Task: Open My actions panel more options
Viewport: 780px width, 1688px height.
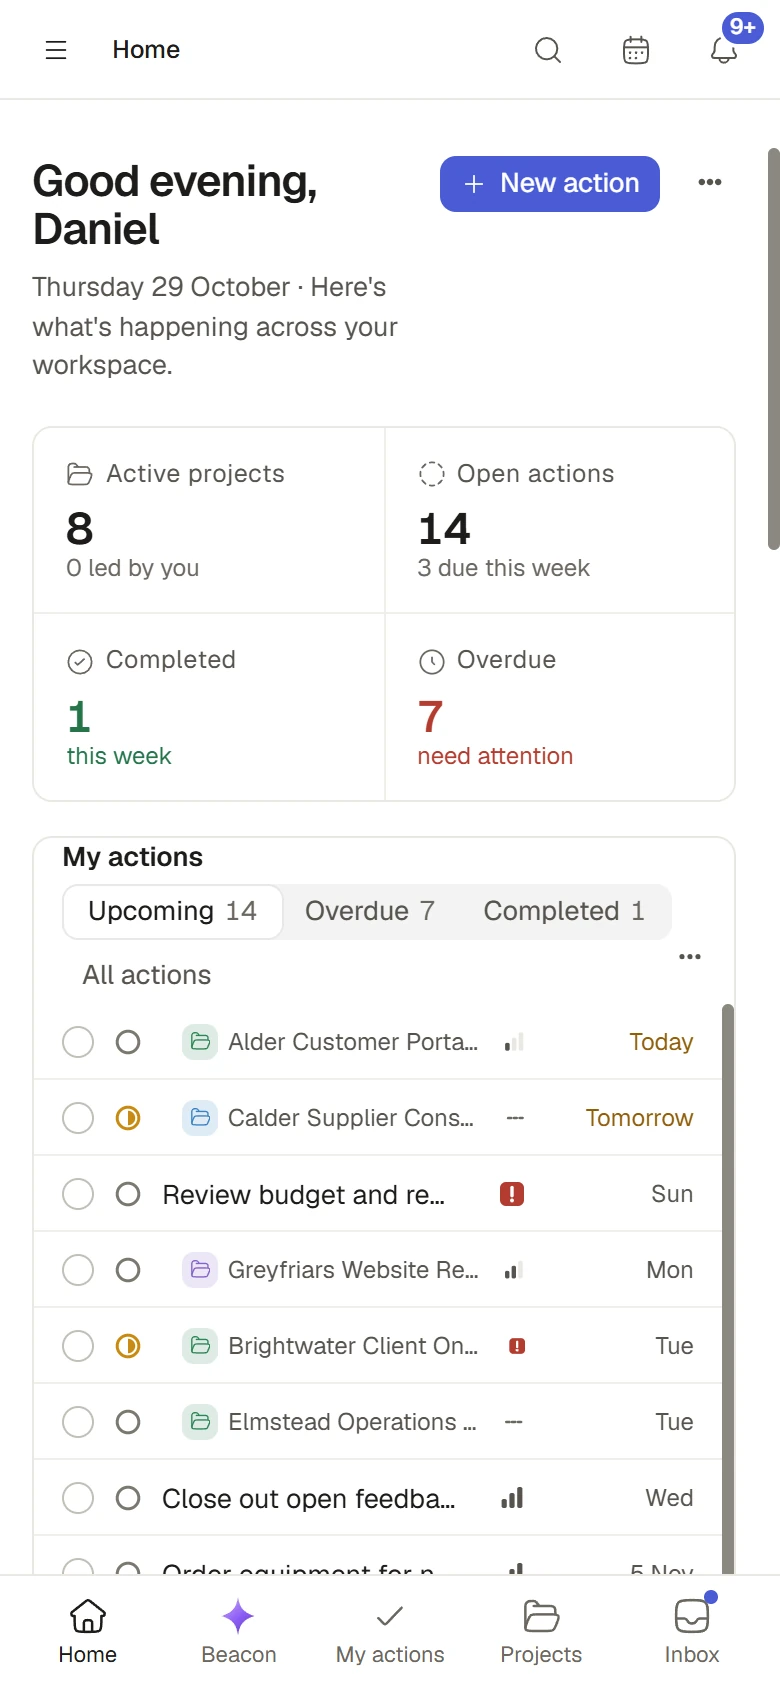Action: 690,957
